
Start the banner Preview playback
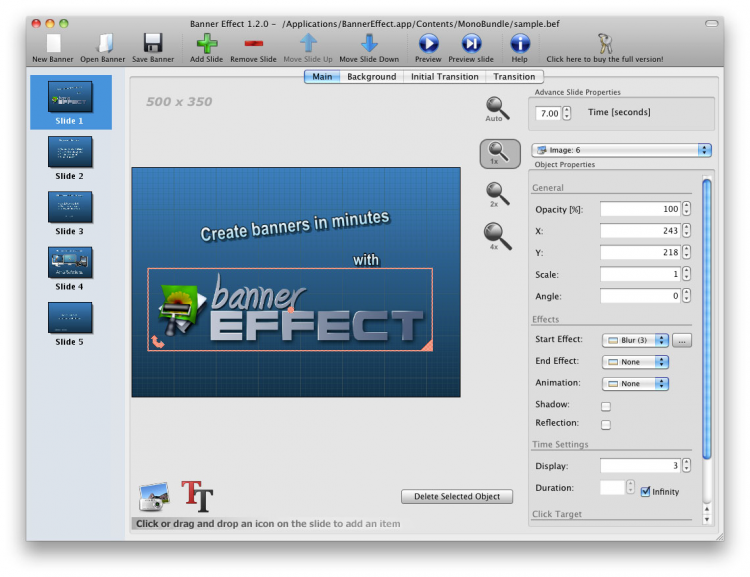coord(429,43)
